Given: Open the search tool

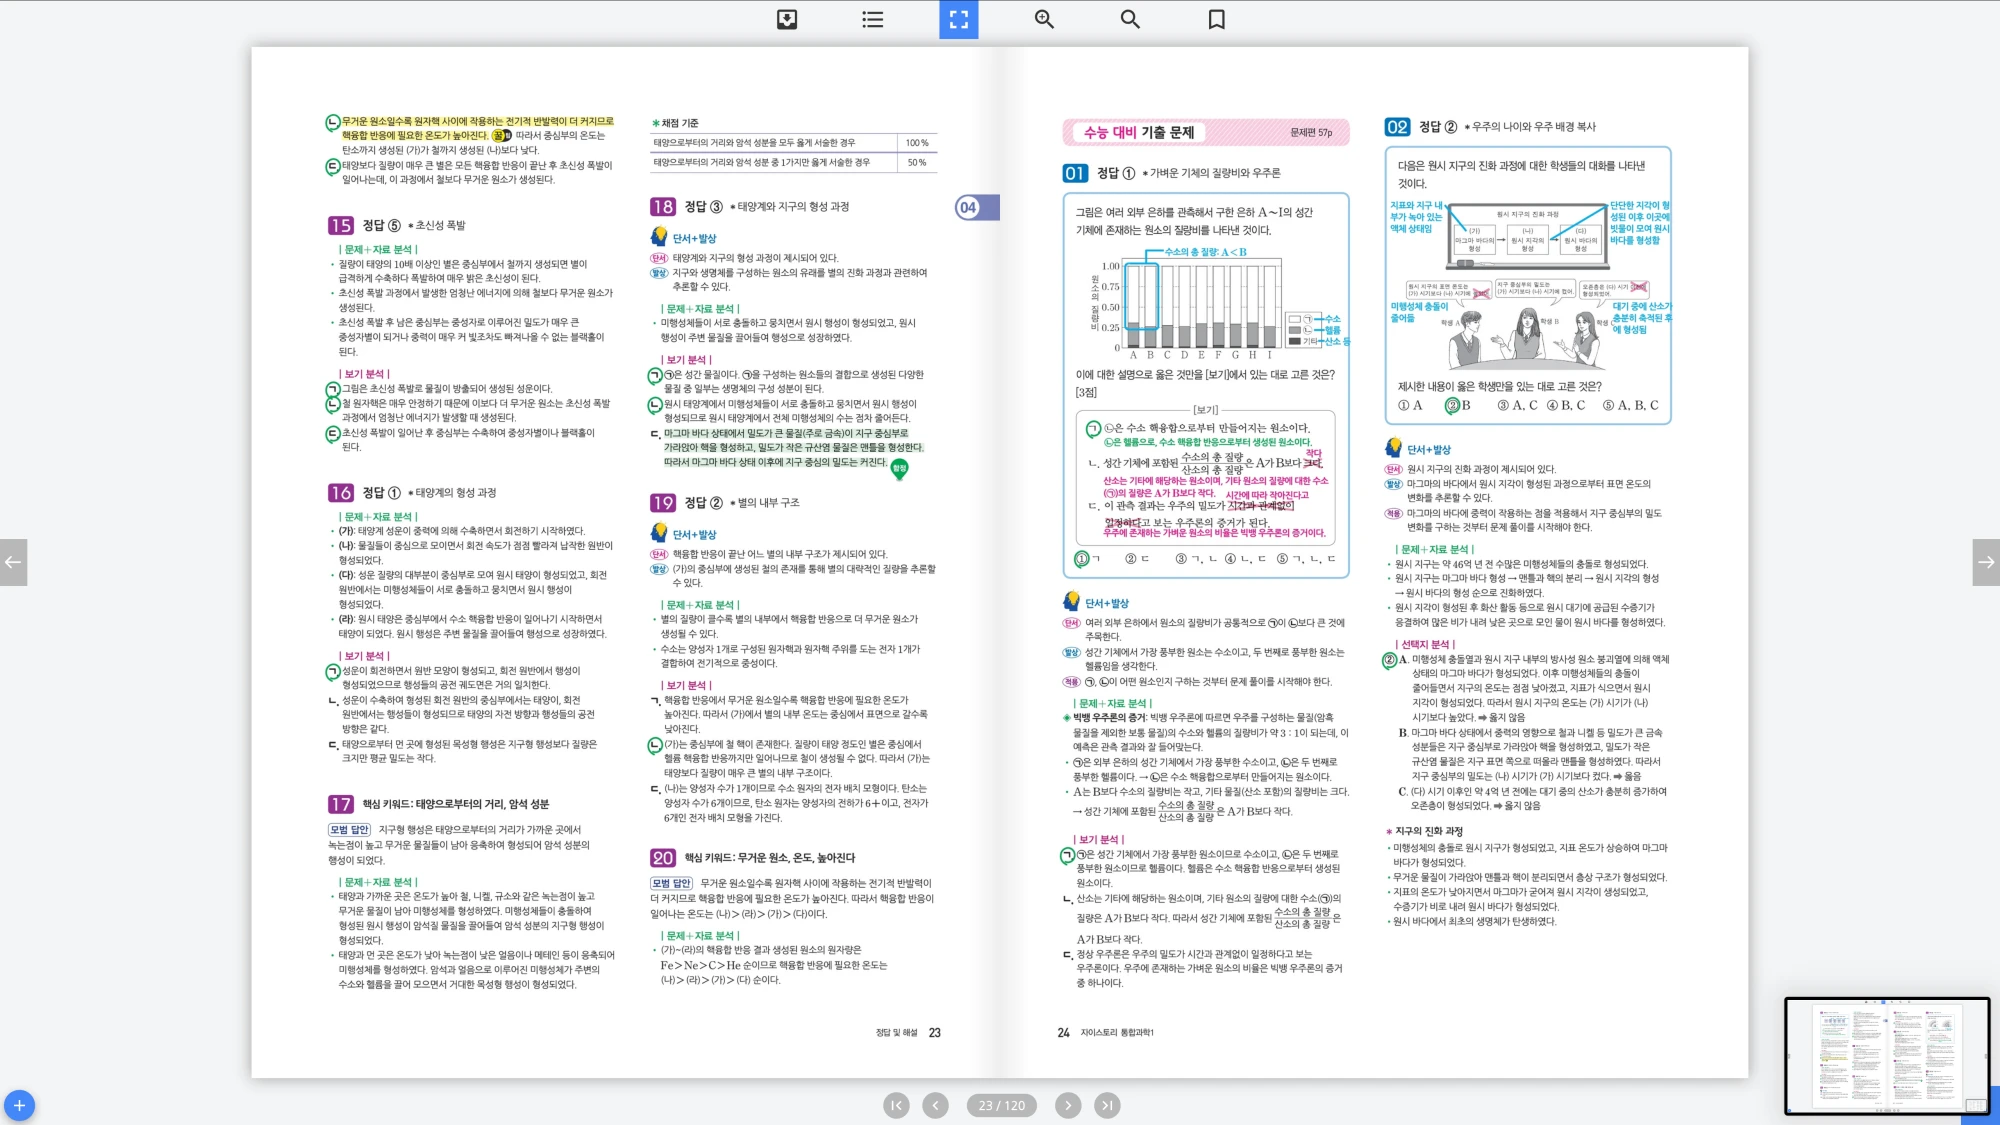Looking at the screenshot, I should click(x=1130, y=19).
